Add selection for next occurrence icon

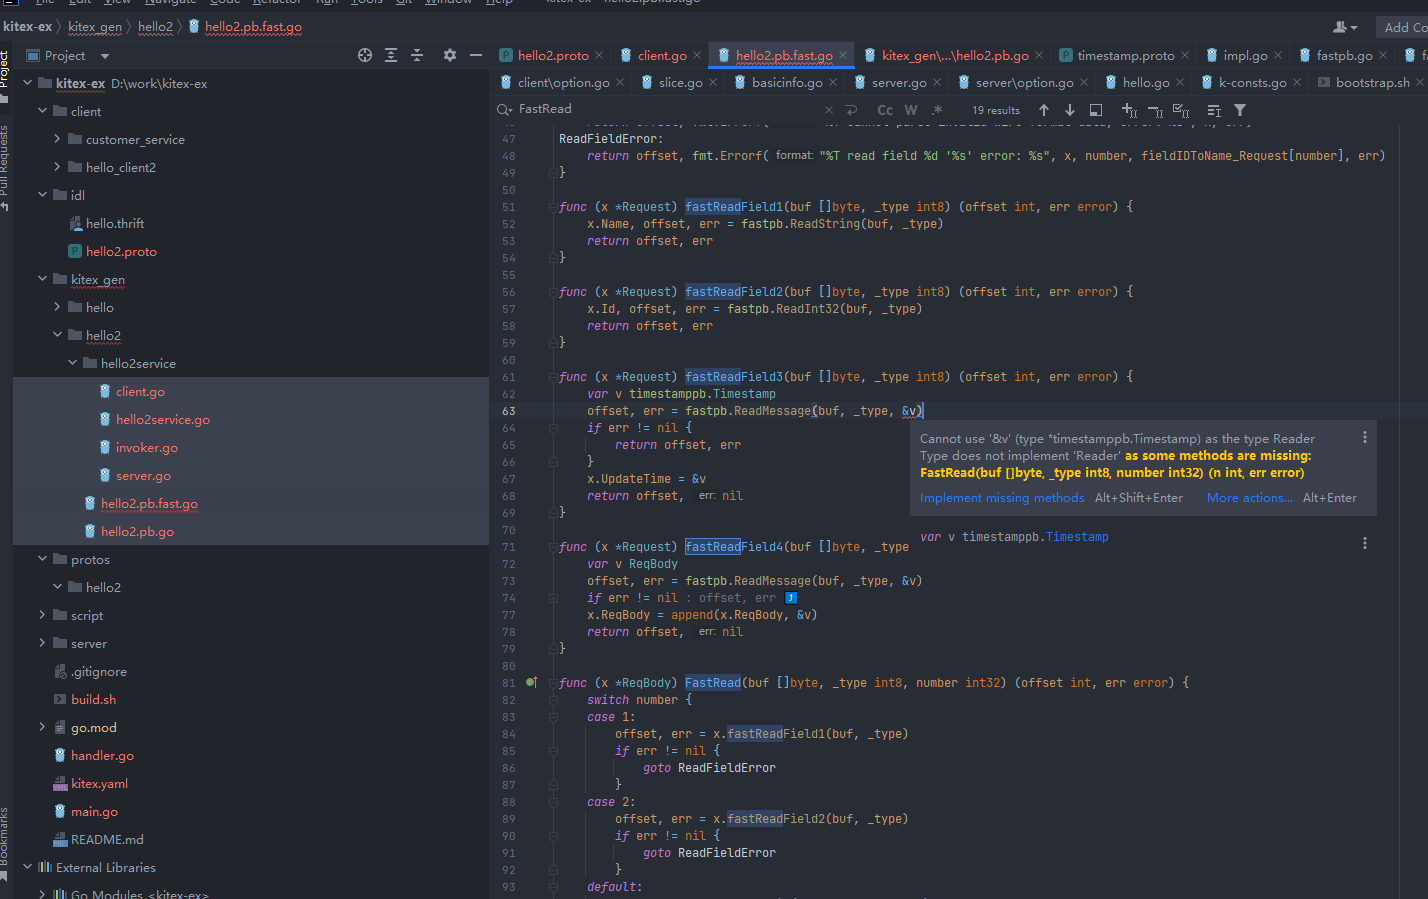point(1129,110)
